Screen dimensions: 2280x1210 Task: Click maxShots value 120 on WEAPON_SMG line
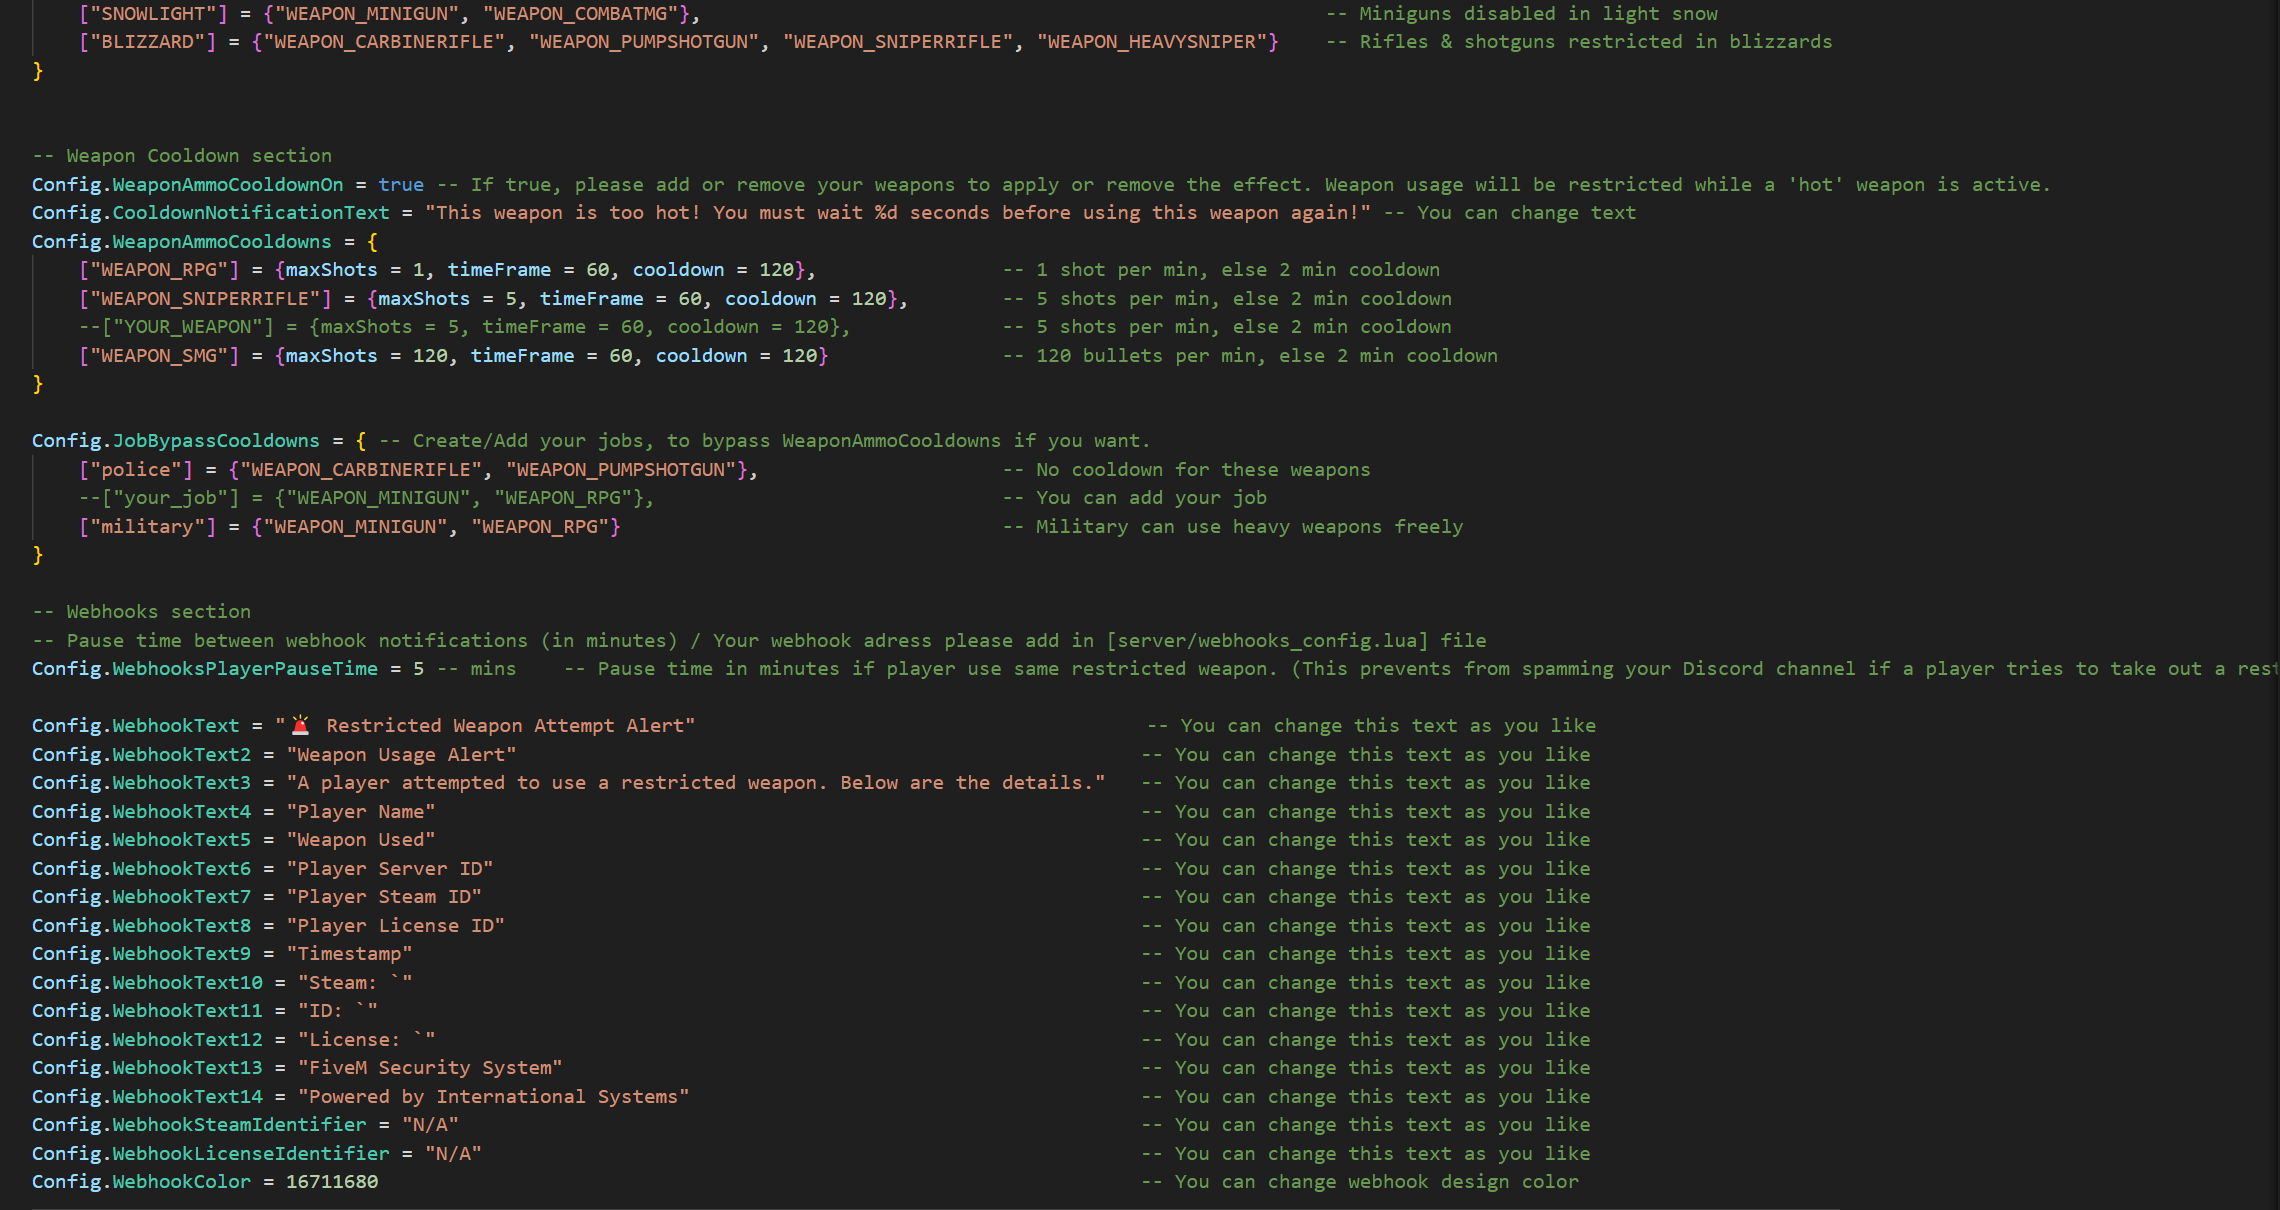(x=430, y=356)
